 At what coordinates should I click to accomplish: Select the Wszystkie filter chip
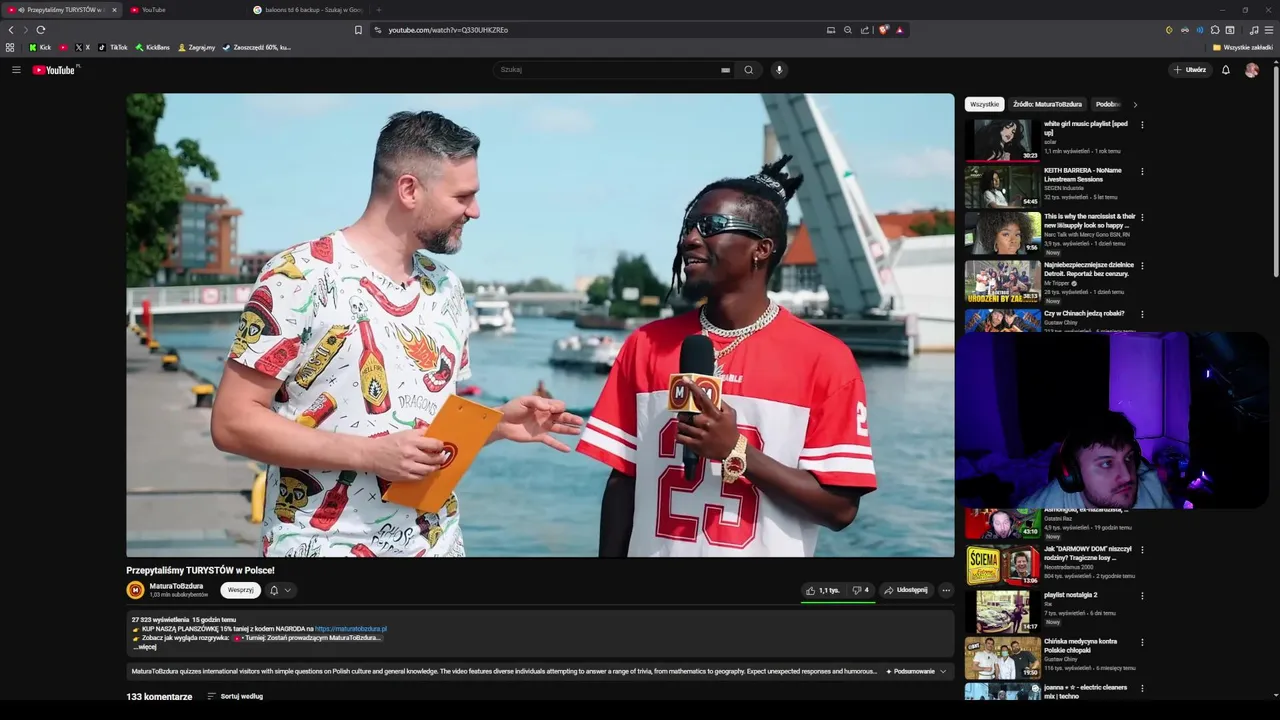[984, 104]
